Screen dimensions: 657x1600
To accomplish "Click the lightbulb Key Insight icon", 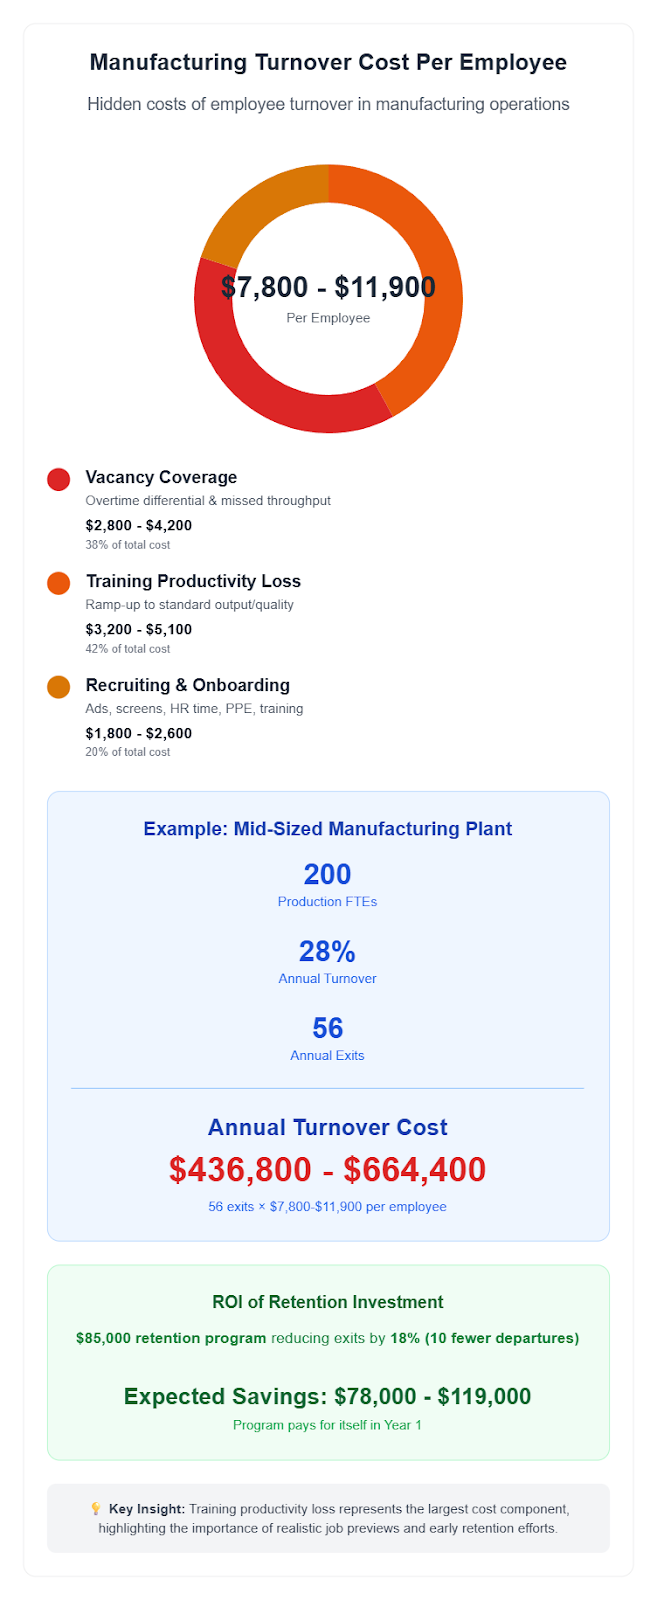I will (95, 1509).
